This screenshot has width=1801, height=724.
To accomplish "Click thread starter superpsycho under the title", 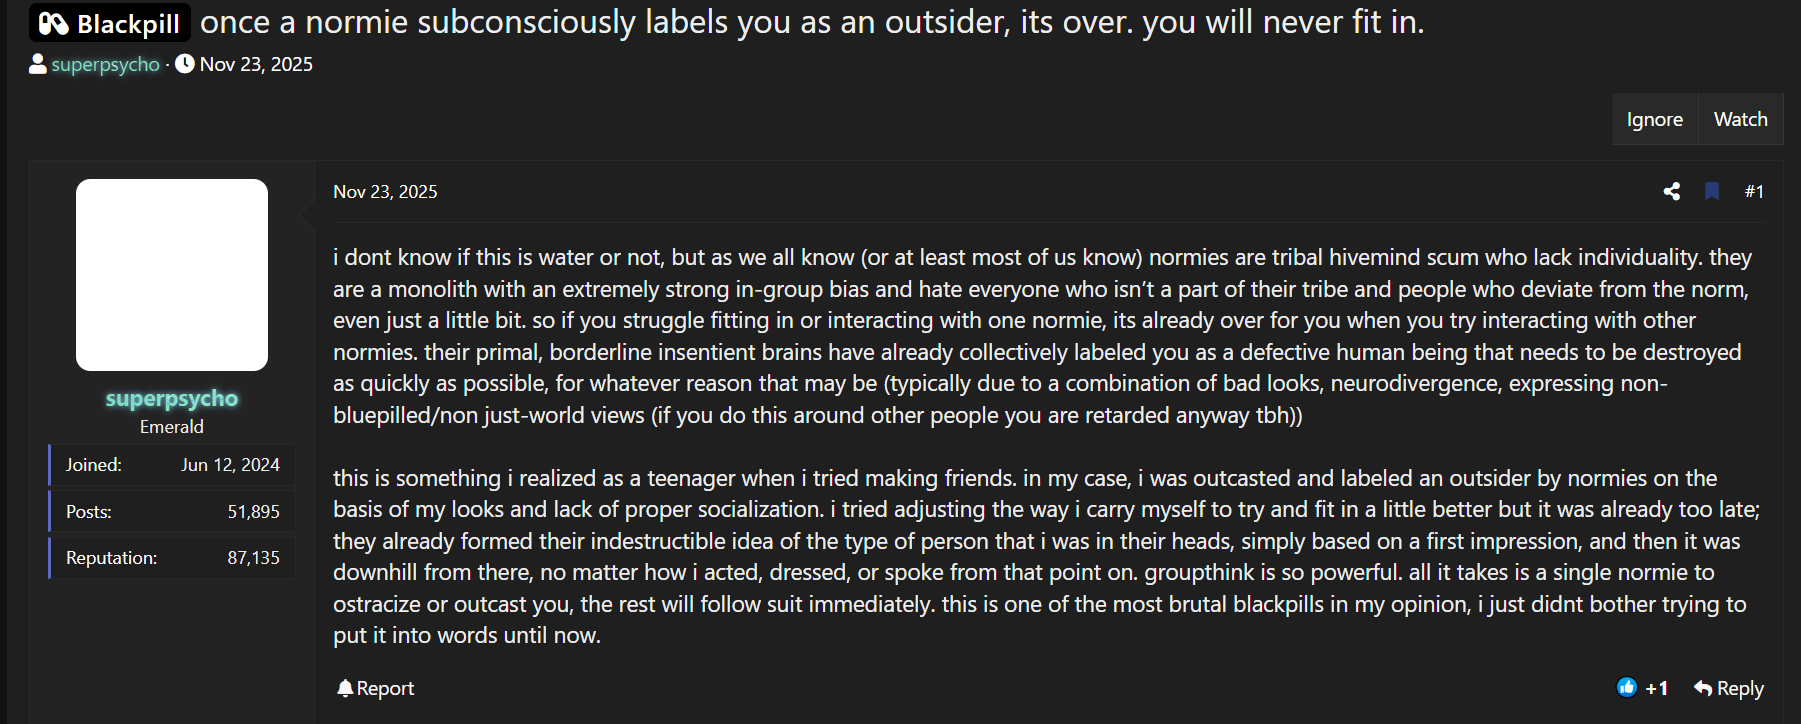I will point(105,64).
